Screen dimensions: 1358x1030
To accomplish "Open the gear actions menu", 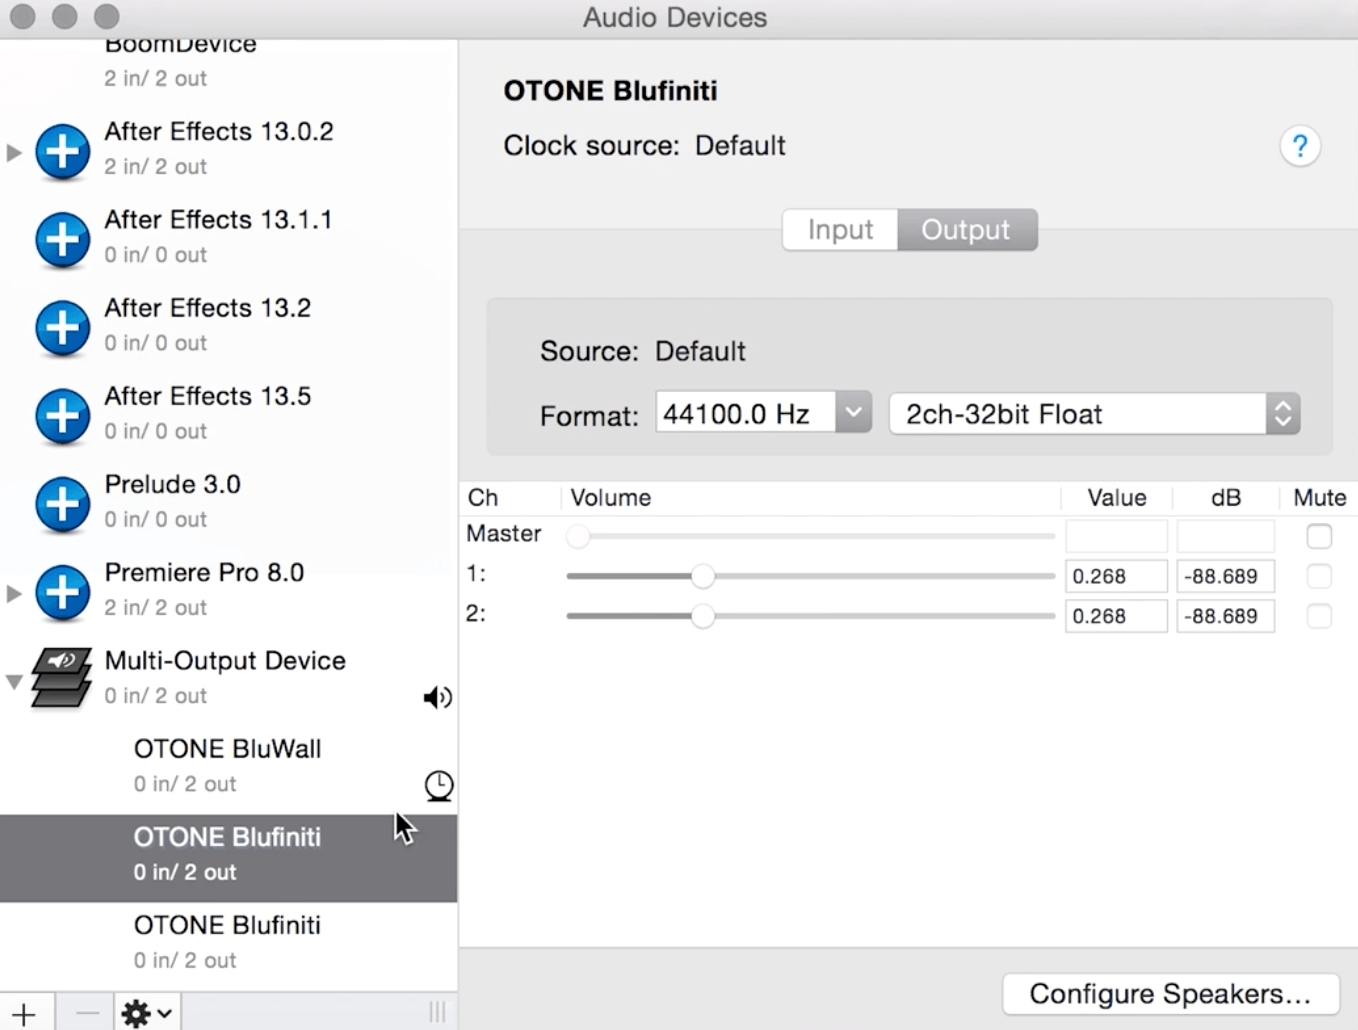I will [x=147, y=1012].
